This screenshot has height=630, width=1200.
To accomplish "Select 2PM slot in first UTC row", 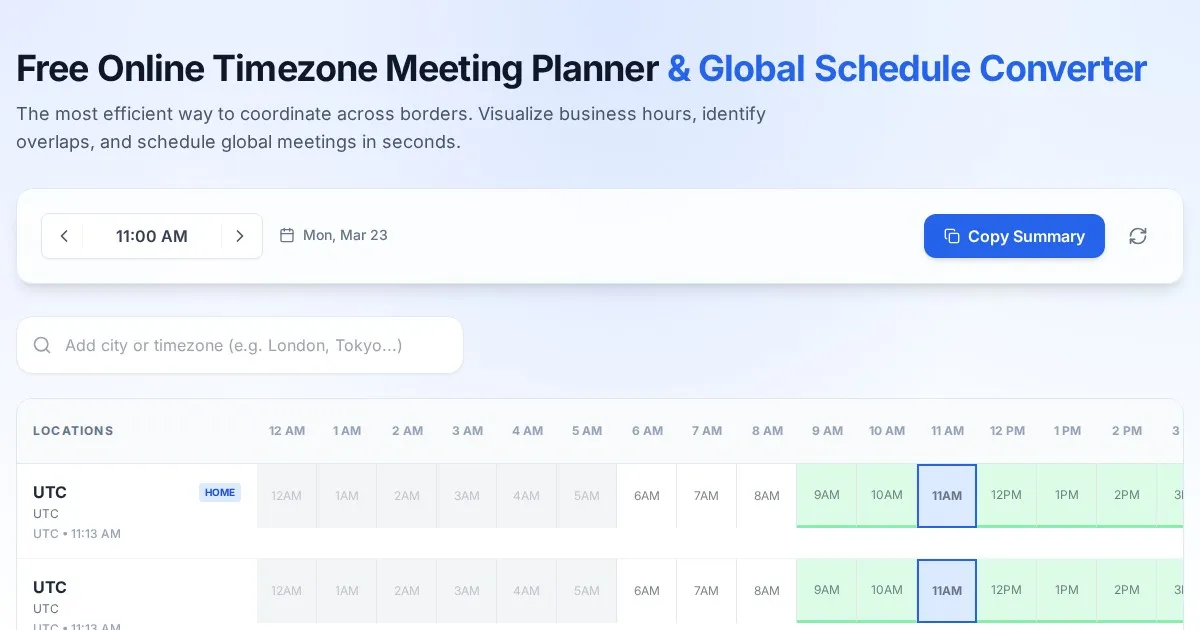I will 1127,495.
